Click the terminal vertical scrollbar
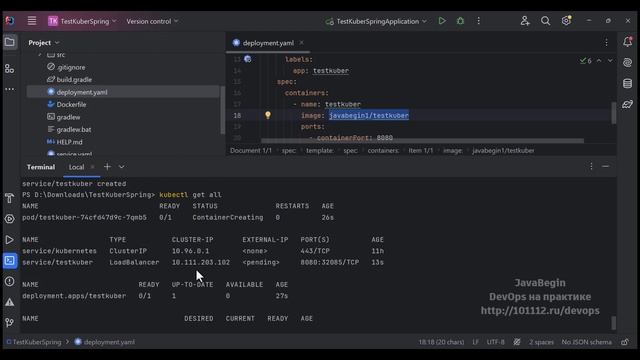Viewport: 640px width, 360px height. tap(613, 322)
